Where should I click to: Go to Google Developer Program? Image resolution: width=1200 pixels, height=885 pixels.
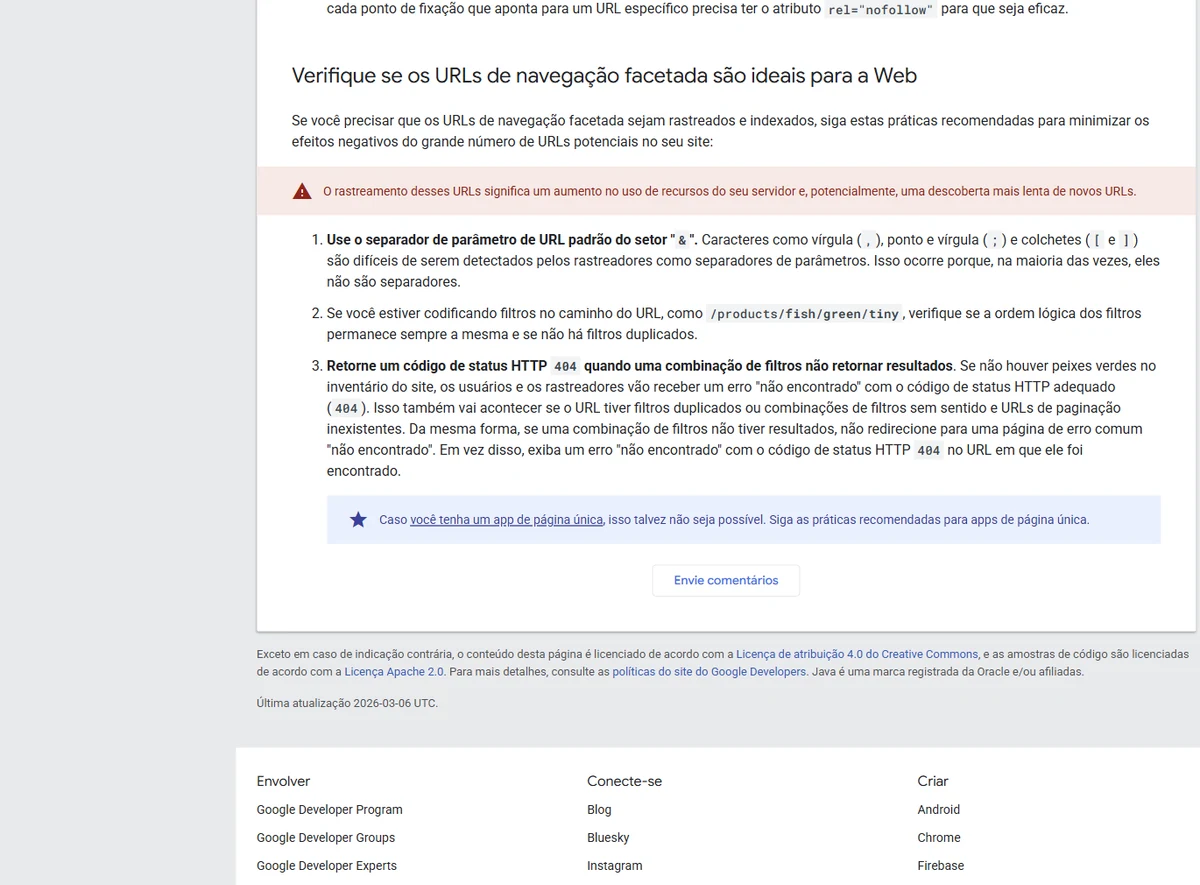[x=329, y=810]
